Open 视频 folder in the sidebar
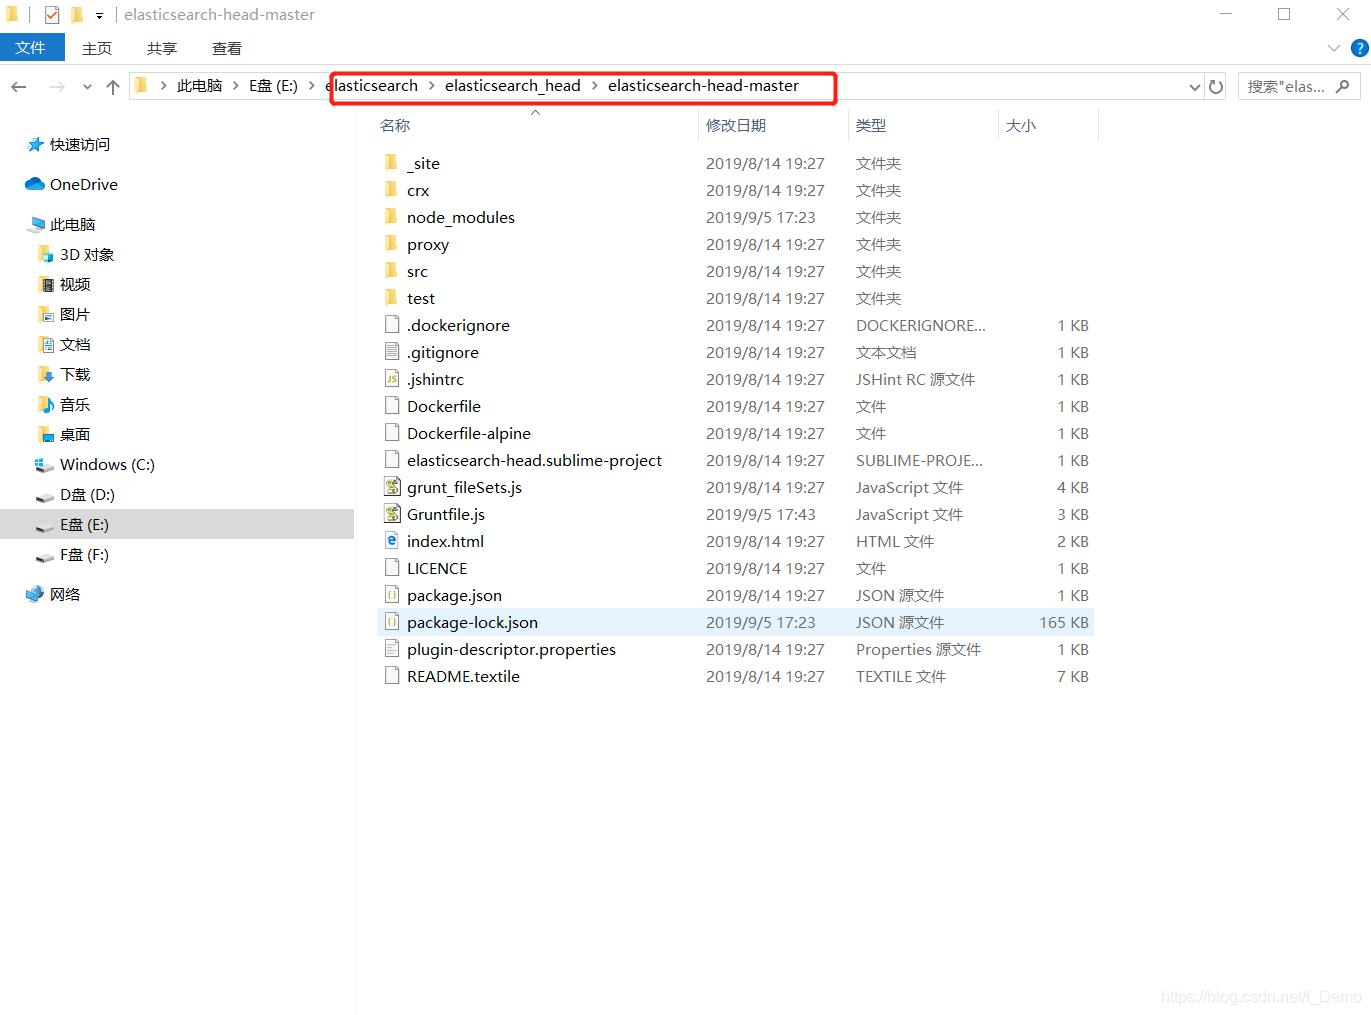Screen dimensions: 1371x1015 (75, 285)
